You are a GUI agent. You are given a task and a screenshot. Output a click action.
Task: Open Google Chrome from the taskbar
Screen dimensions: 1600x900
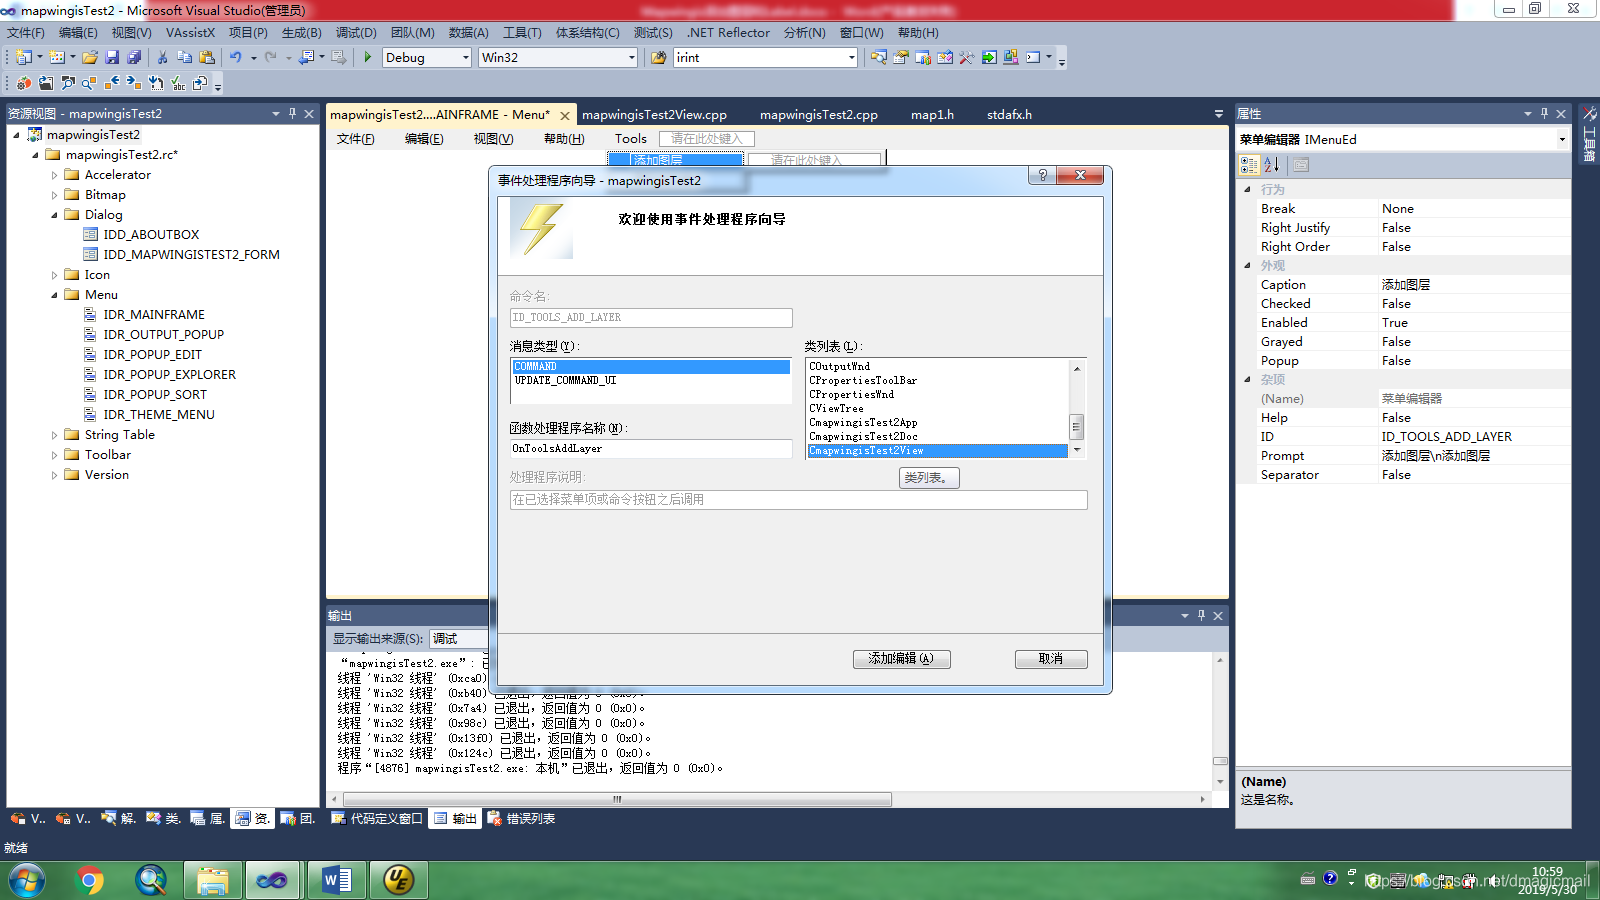(90, 880)
